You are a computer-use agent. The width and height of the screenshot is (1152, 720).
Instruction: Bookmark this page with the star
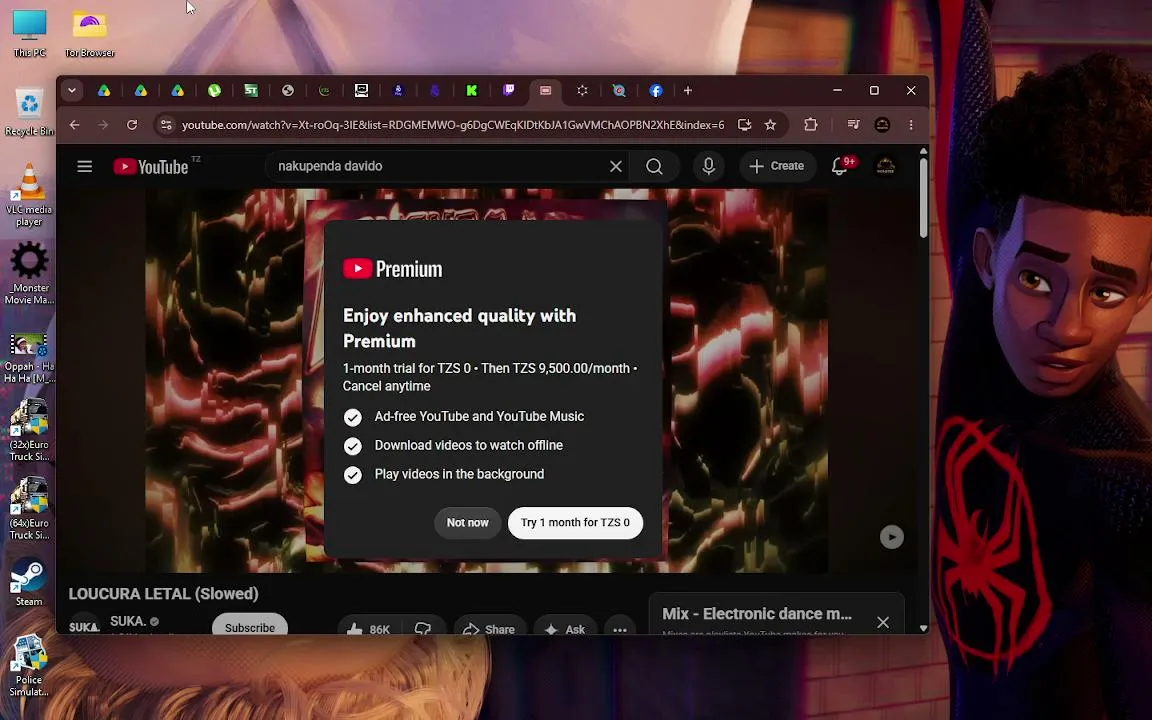pos(770,125)
